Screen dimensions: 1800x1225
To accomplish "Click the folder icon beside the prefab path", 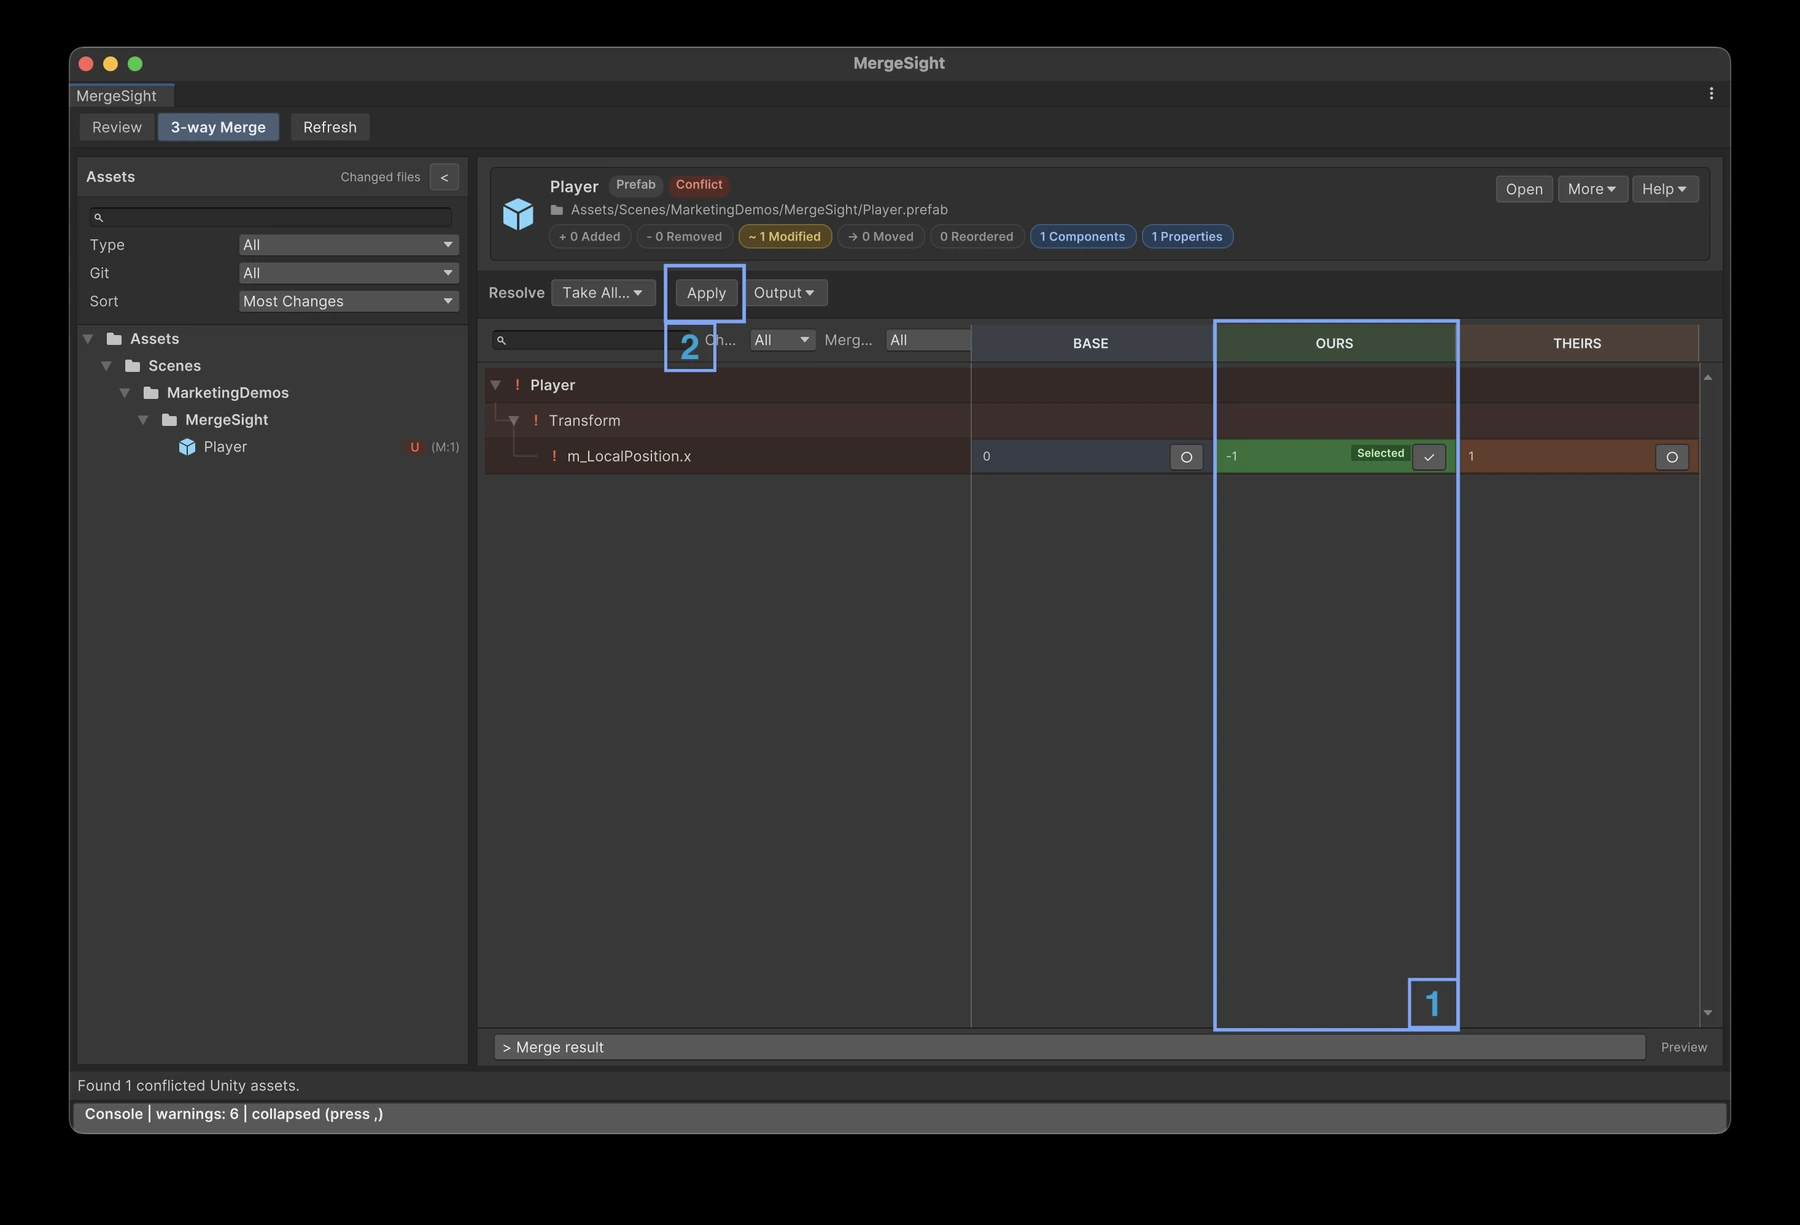I will [x=557, y=210].
